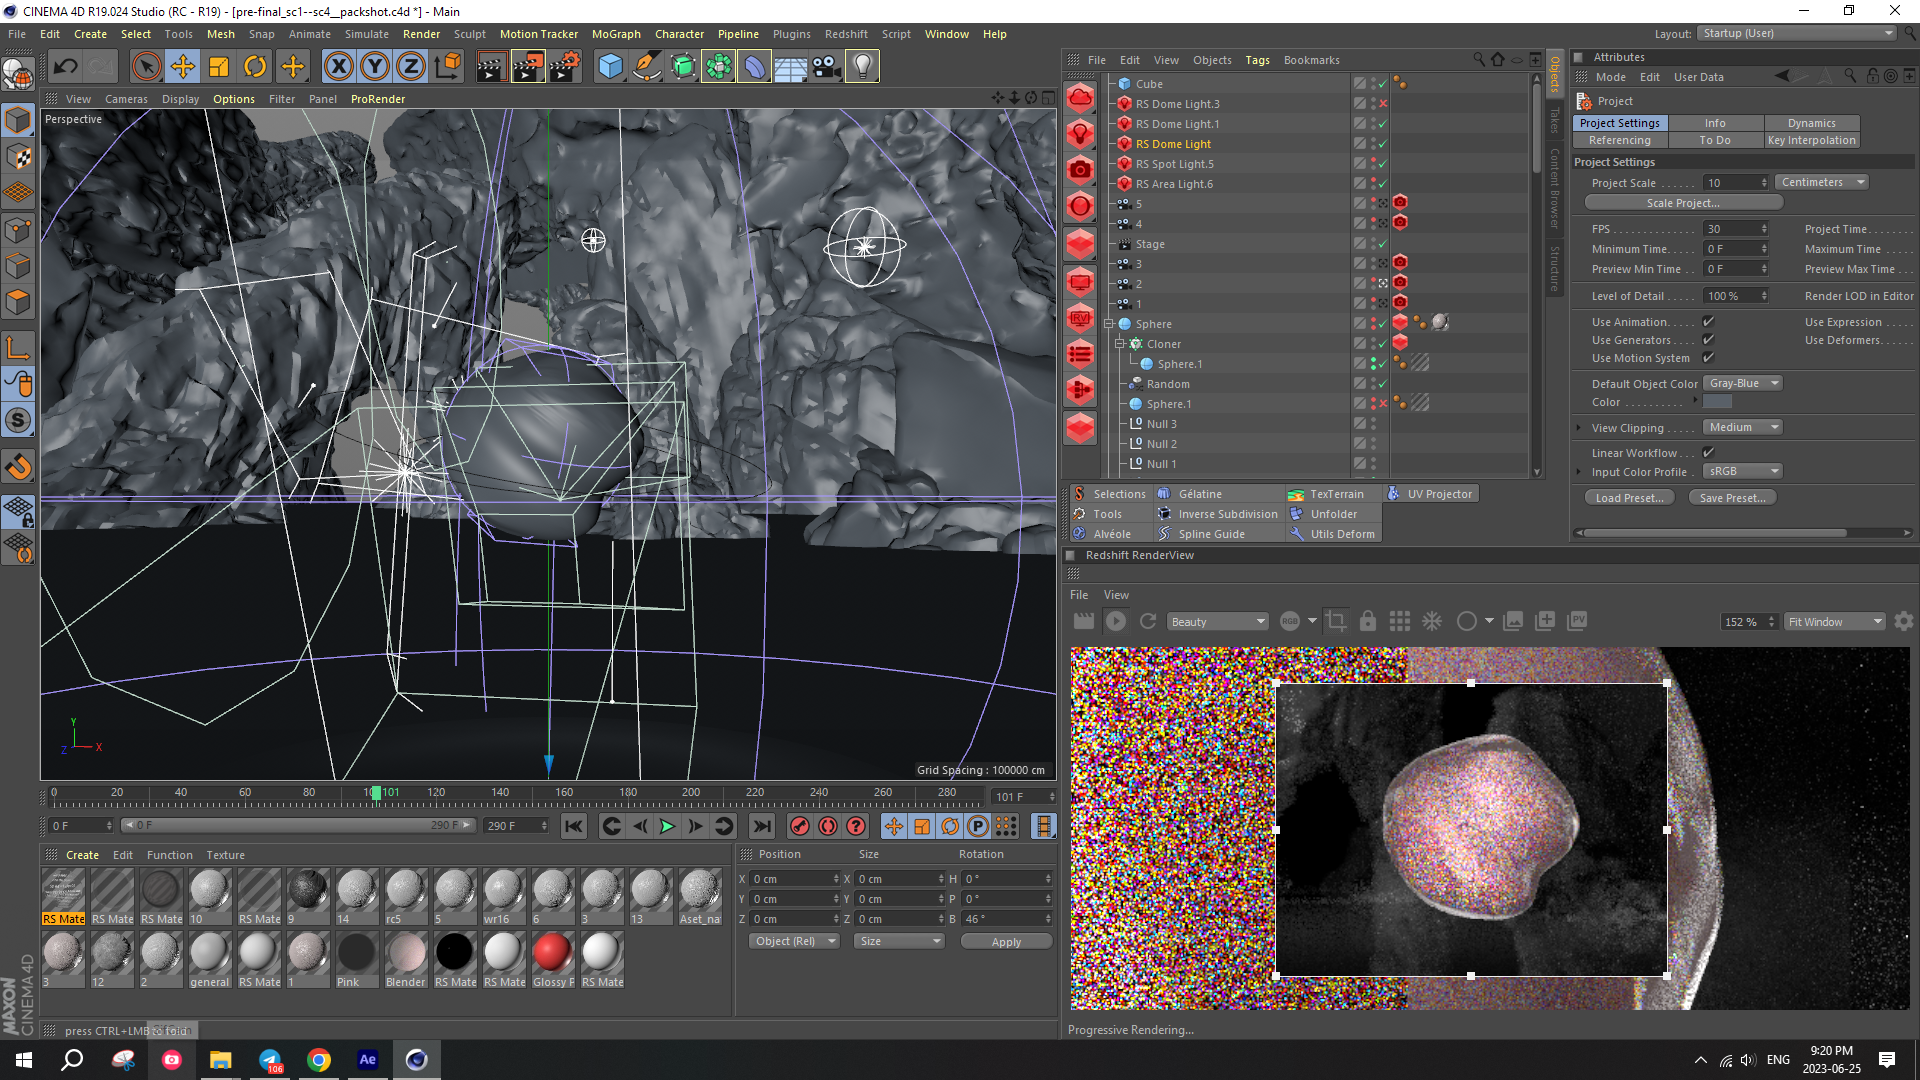
Task: Activate the Rotate tool
Action: [x=255, y=67]
